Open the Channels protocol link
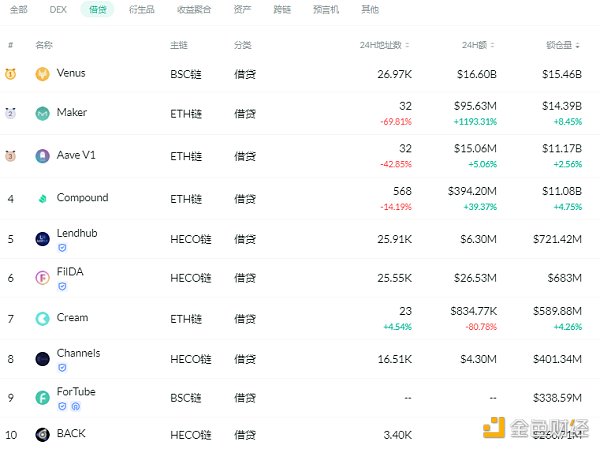Screen dimensions: 600x449 point(78,353)
